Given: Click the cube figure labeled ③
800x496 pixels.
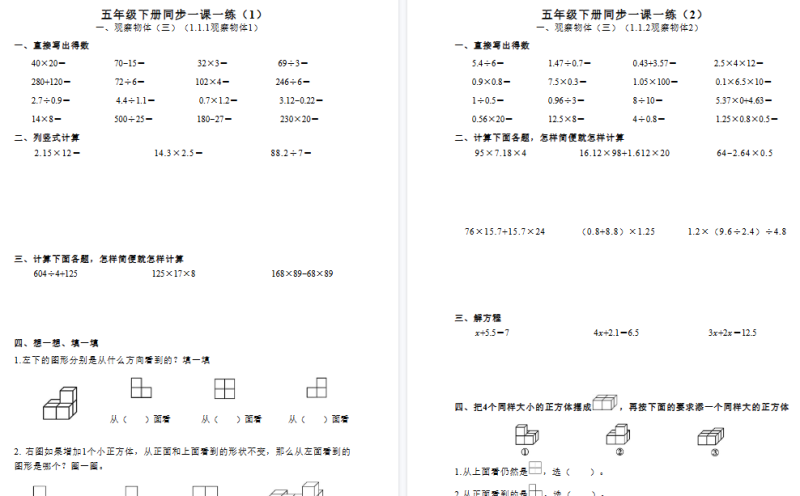Looking at the screenshot, I should pos(711,437).
